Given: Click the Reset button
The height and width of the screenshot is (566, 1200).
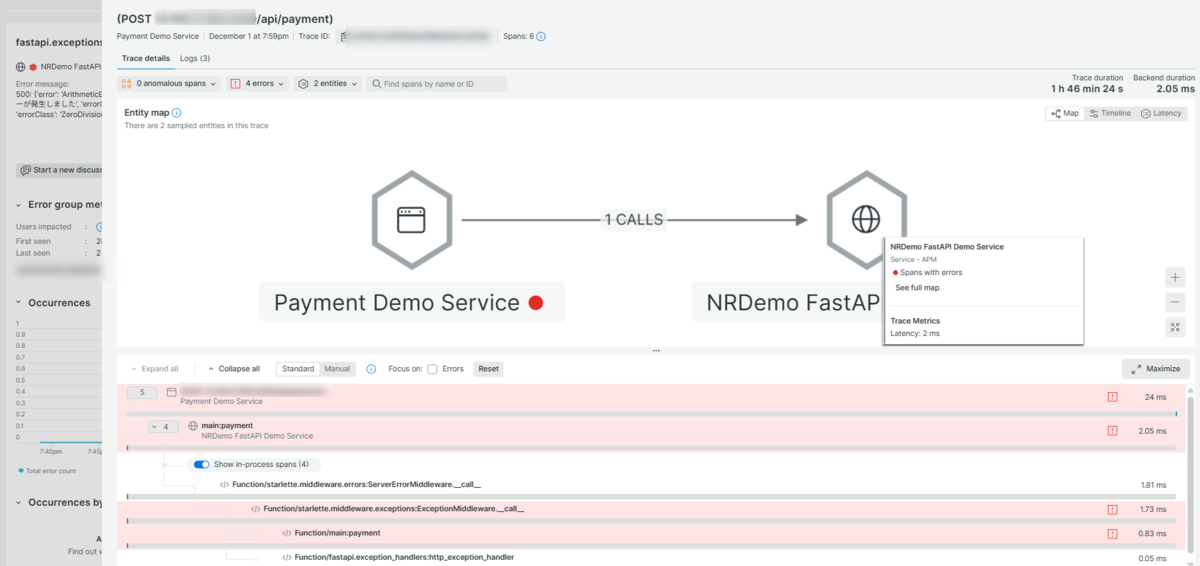Looking at the screenshot, I should coord(488,369).
